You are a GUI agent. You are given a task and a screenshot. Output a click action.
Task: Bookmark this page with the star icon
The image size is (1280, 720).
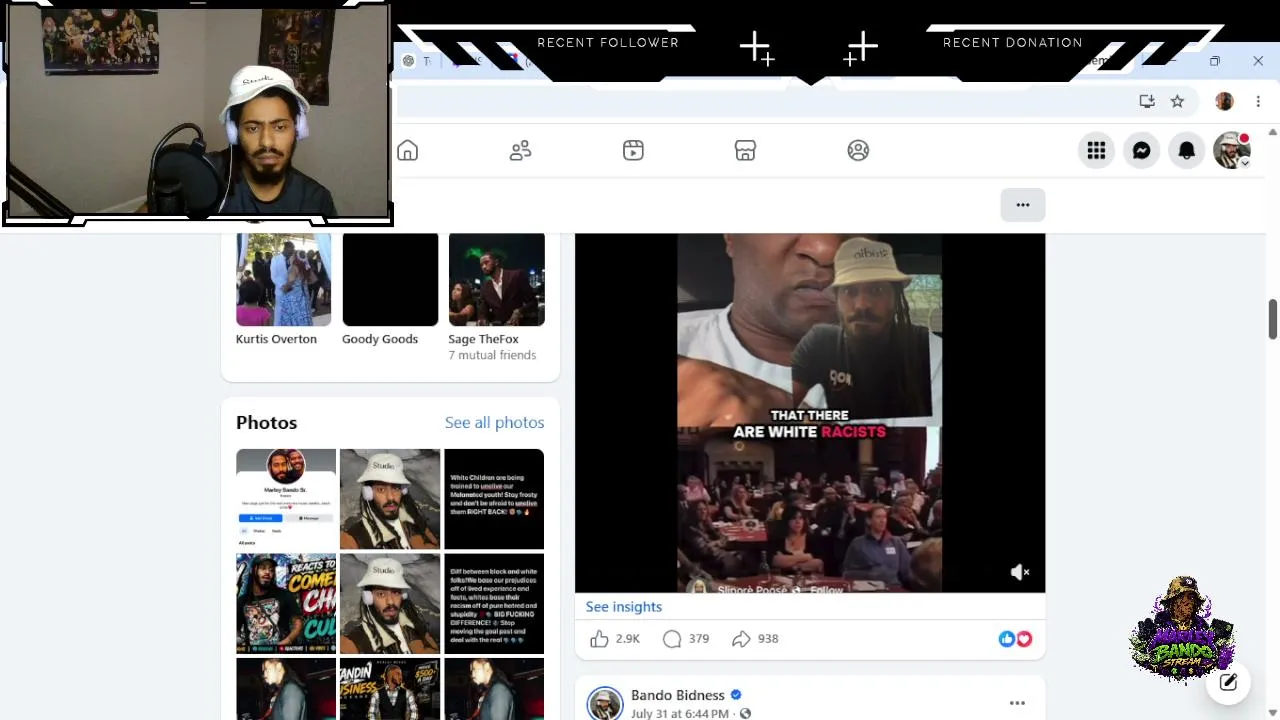coord(1177,101)
